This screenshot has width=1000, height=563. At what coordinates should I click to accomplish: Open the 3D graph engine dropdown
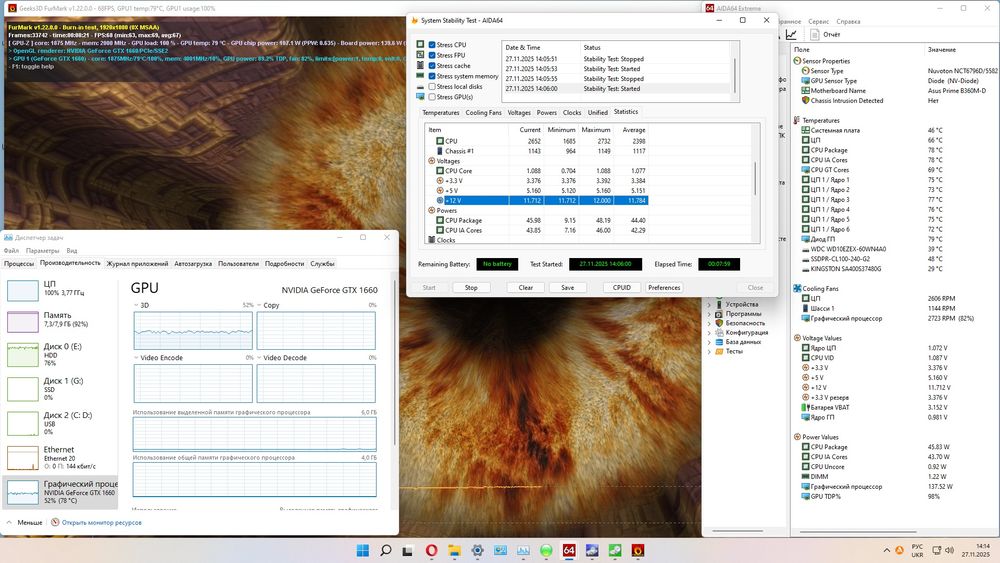point(136,305)
